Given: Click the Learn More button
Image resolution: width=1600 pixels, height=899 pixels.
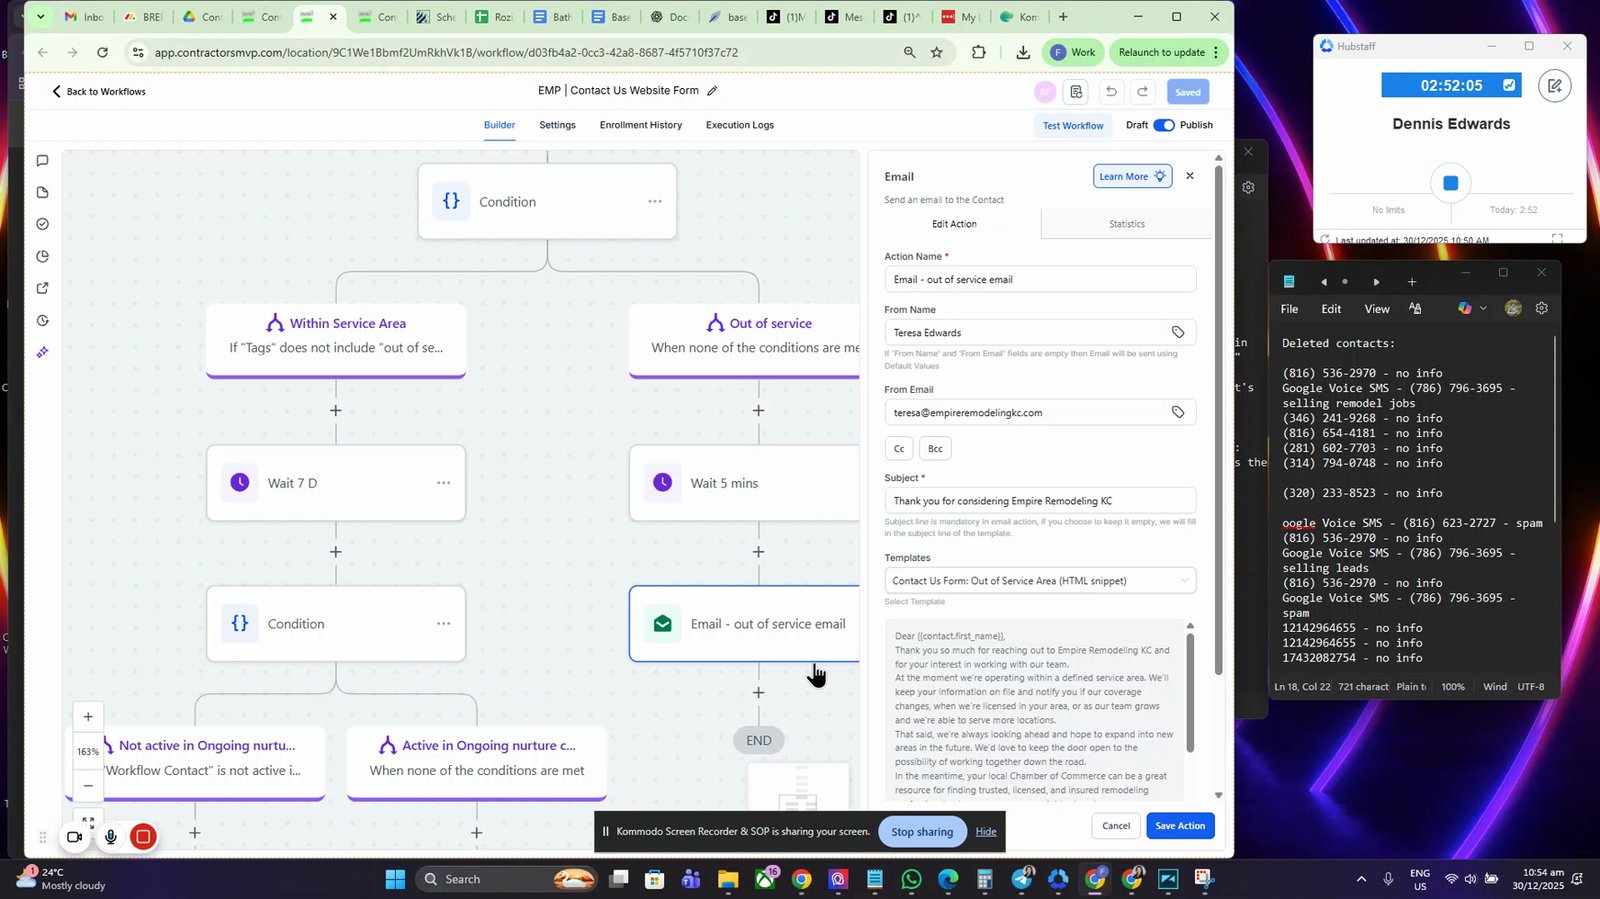Looking at the screenshot, I should 1132,176.
